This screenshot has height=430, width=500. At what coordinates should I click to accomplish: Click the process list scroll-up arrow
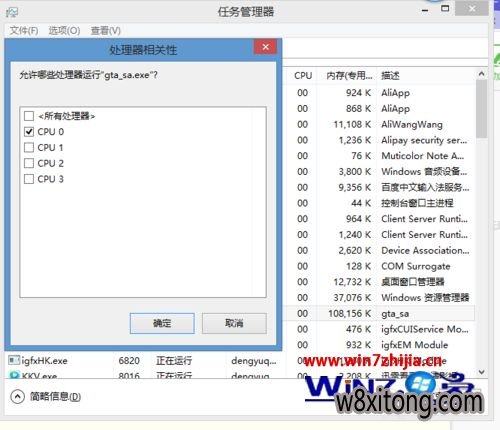pyautogui.click(x=481, y=74)
